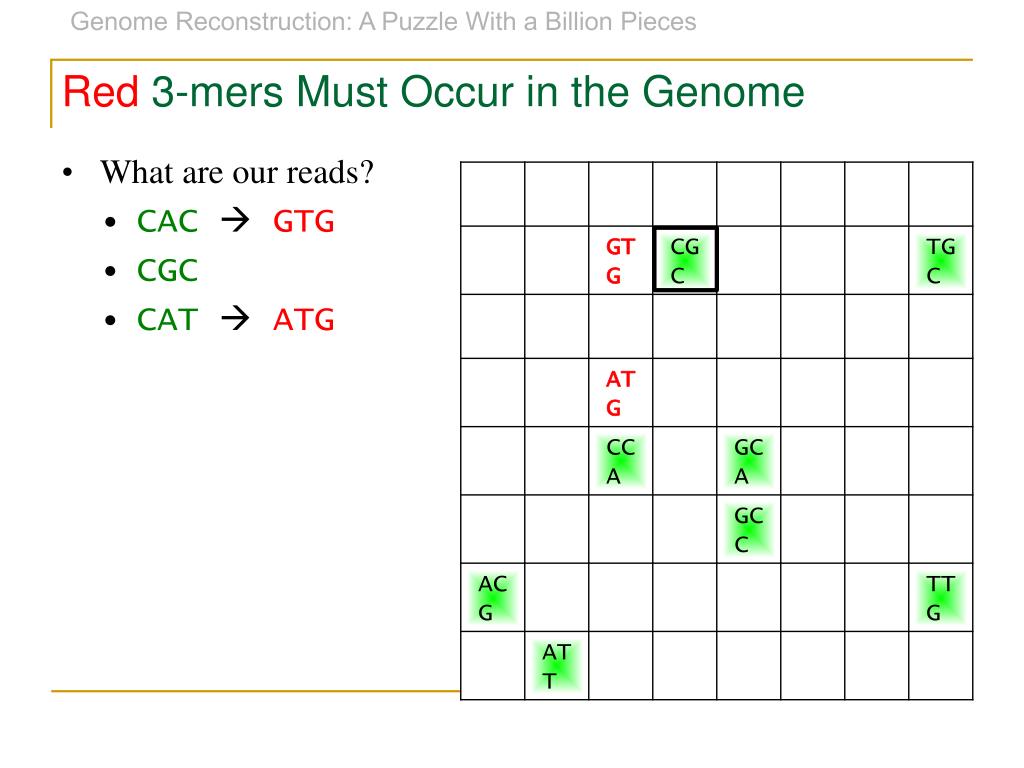The height and width of the screenshot is (768, 1024).
Task: Click the 'Genome Reconstruction' header text
Action: click(x=383, y=22)
